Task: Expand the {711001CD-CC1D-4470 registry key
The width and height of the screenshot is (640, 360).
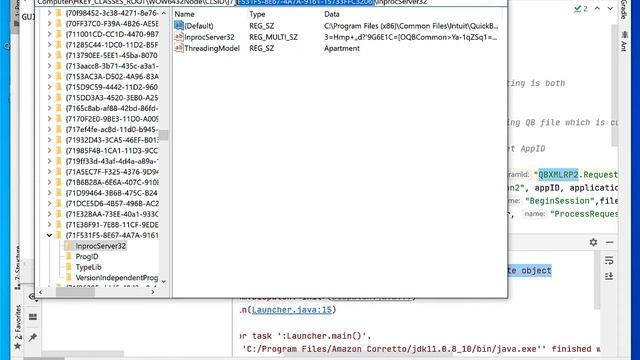Action: [49, 34]
